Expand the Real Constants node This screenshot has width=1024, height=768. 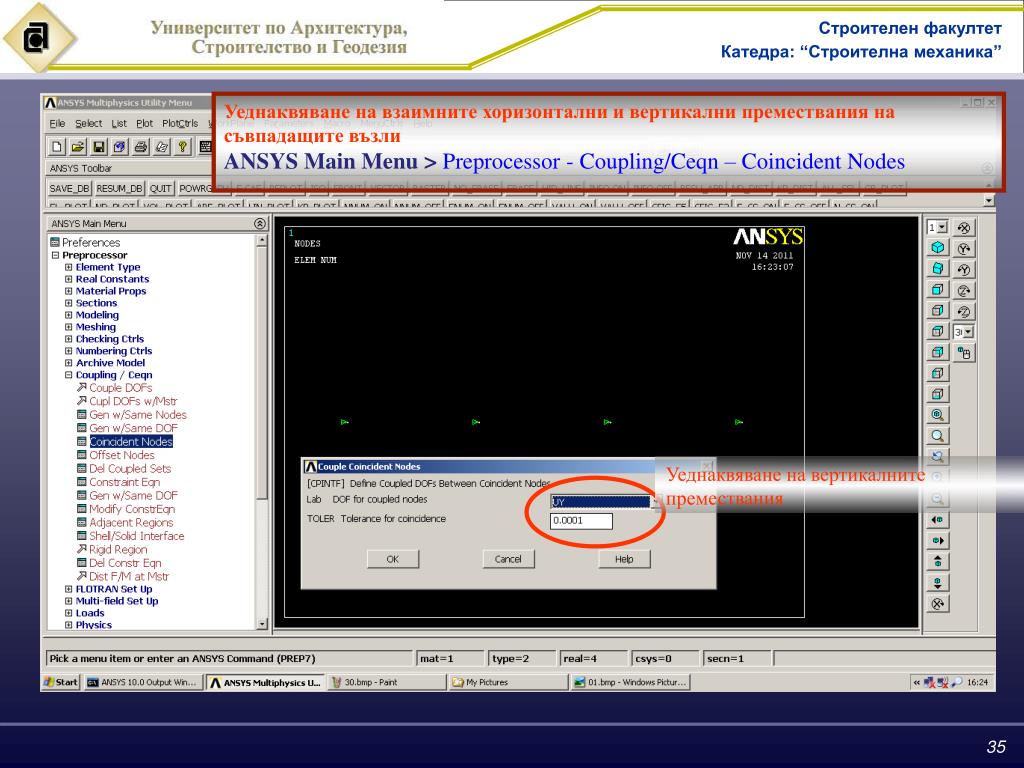pos(69,279)
